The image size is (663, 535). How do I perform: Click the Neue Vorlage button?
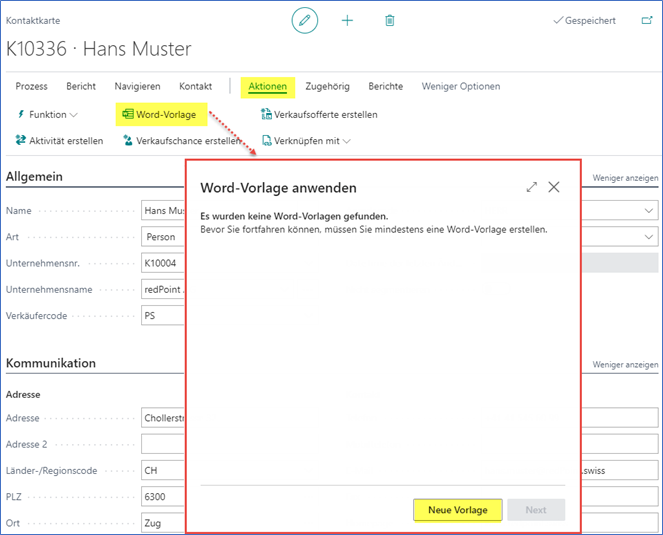[x=457, y=510]
